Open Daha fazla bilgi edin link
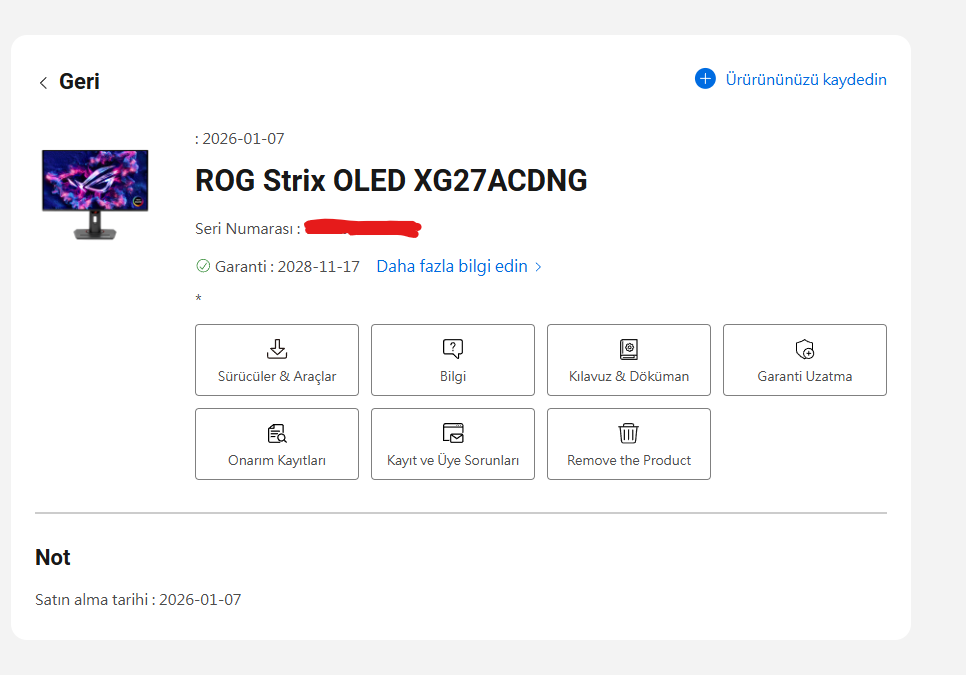966x675 pixels. coord(452,266)
